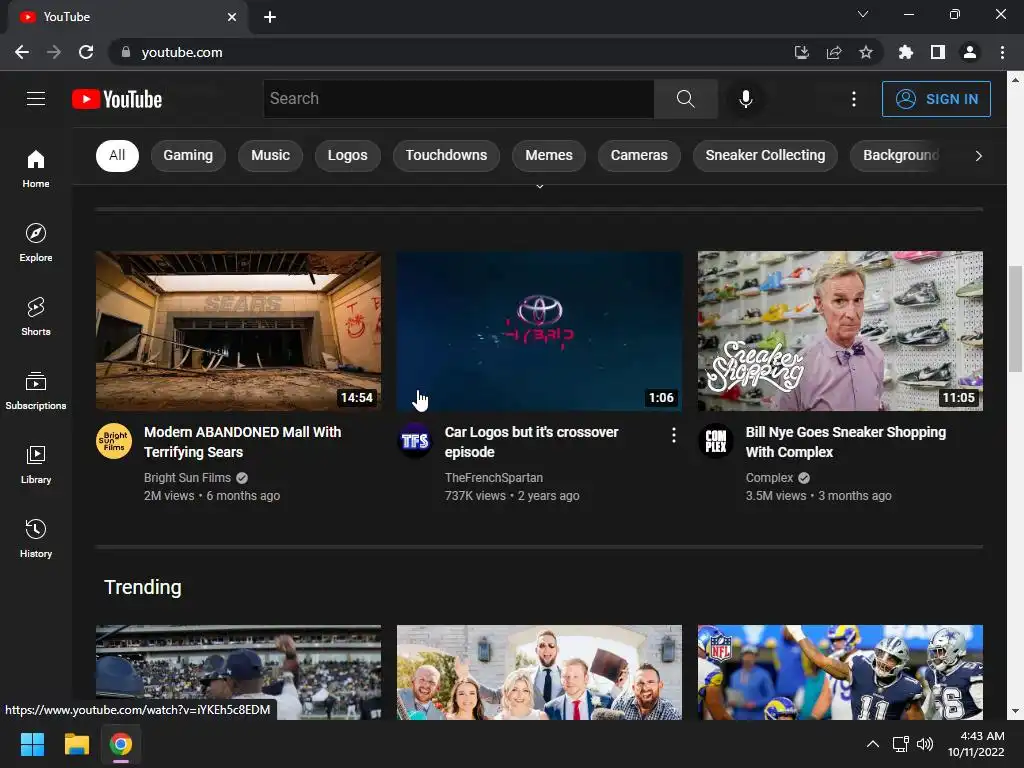The height and width of the screenshot is (768, 1024).
Task: Visit Bright Sun Films channel name
Action: point(187,478)
